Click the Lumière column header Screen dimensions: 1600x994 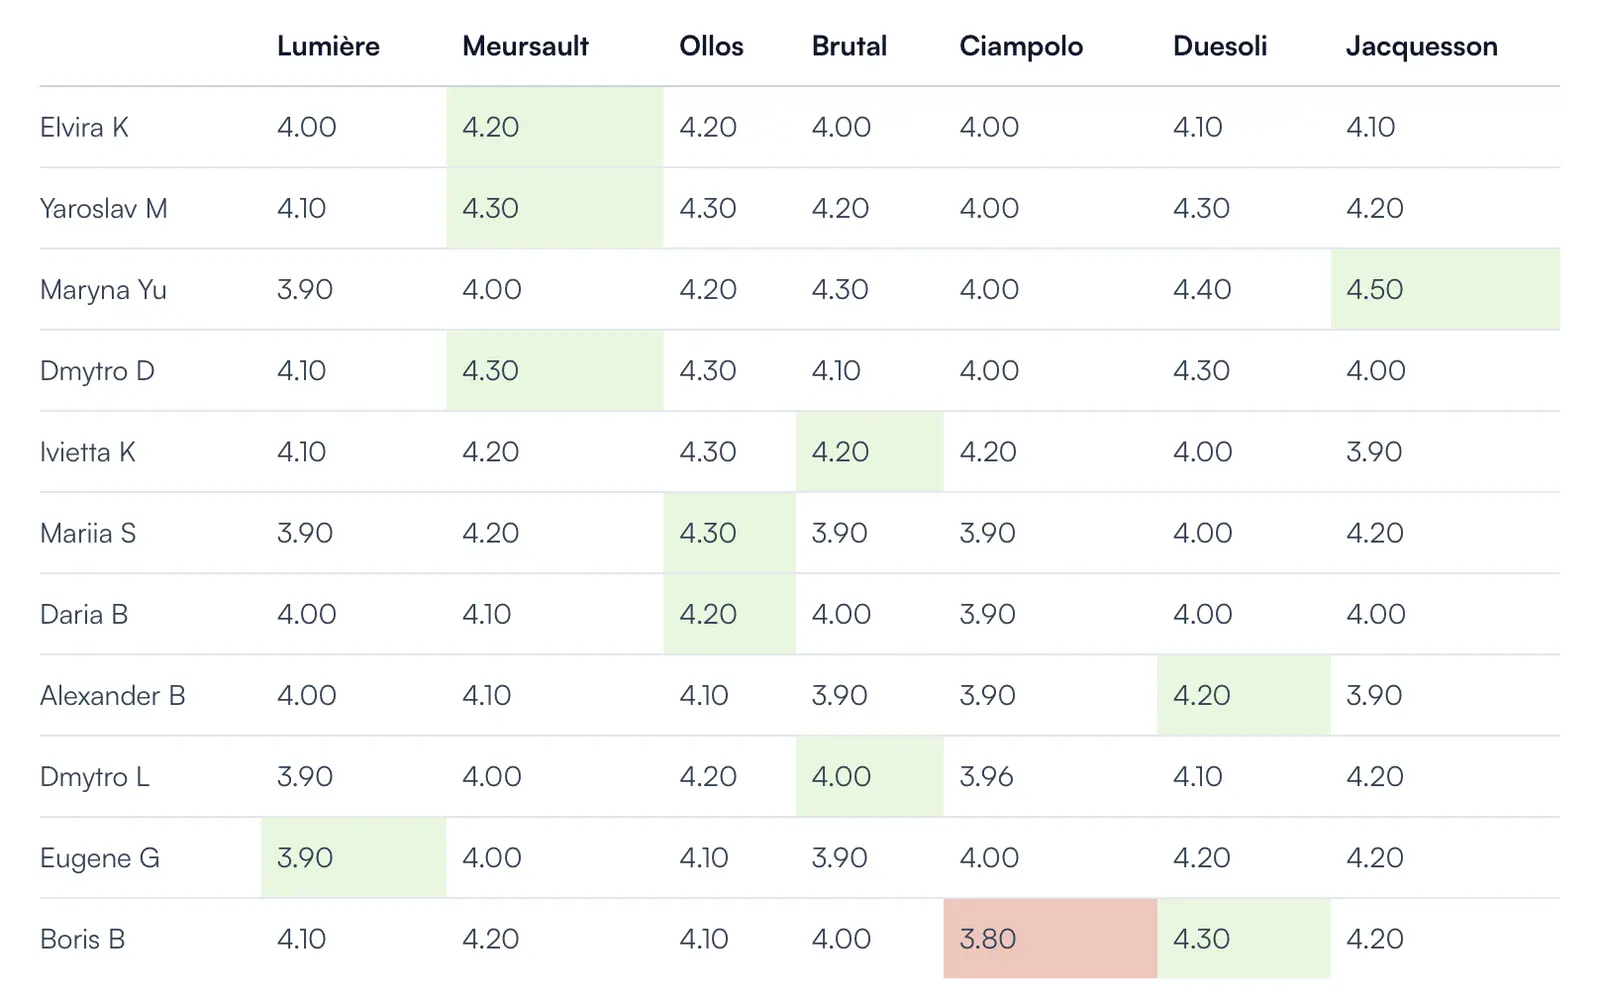tap(328, 46)
